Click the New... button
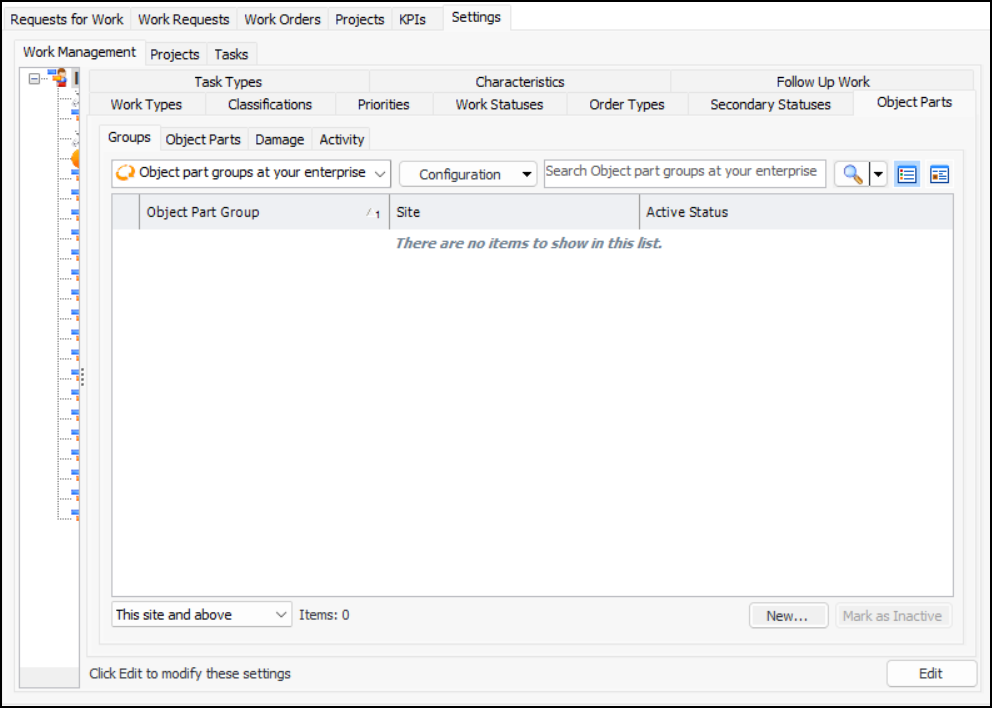992x708 pixels. coord(788,615)
